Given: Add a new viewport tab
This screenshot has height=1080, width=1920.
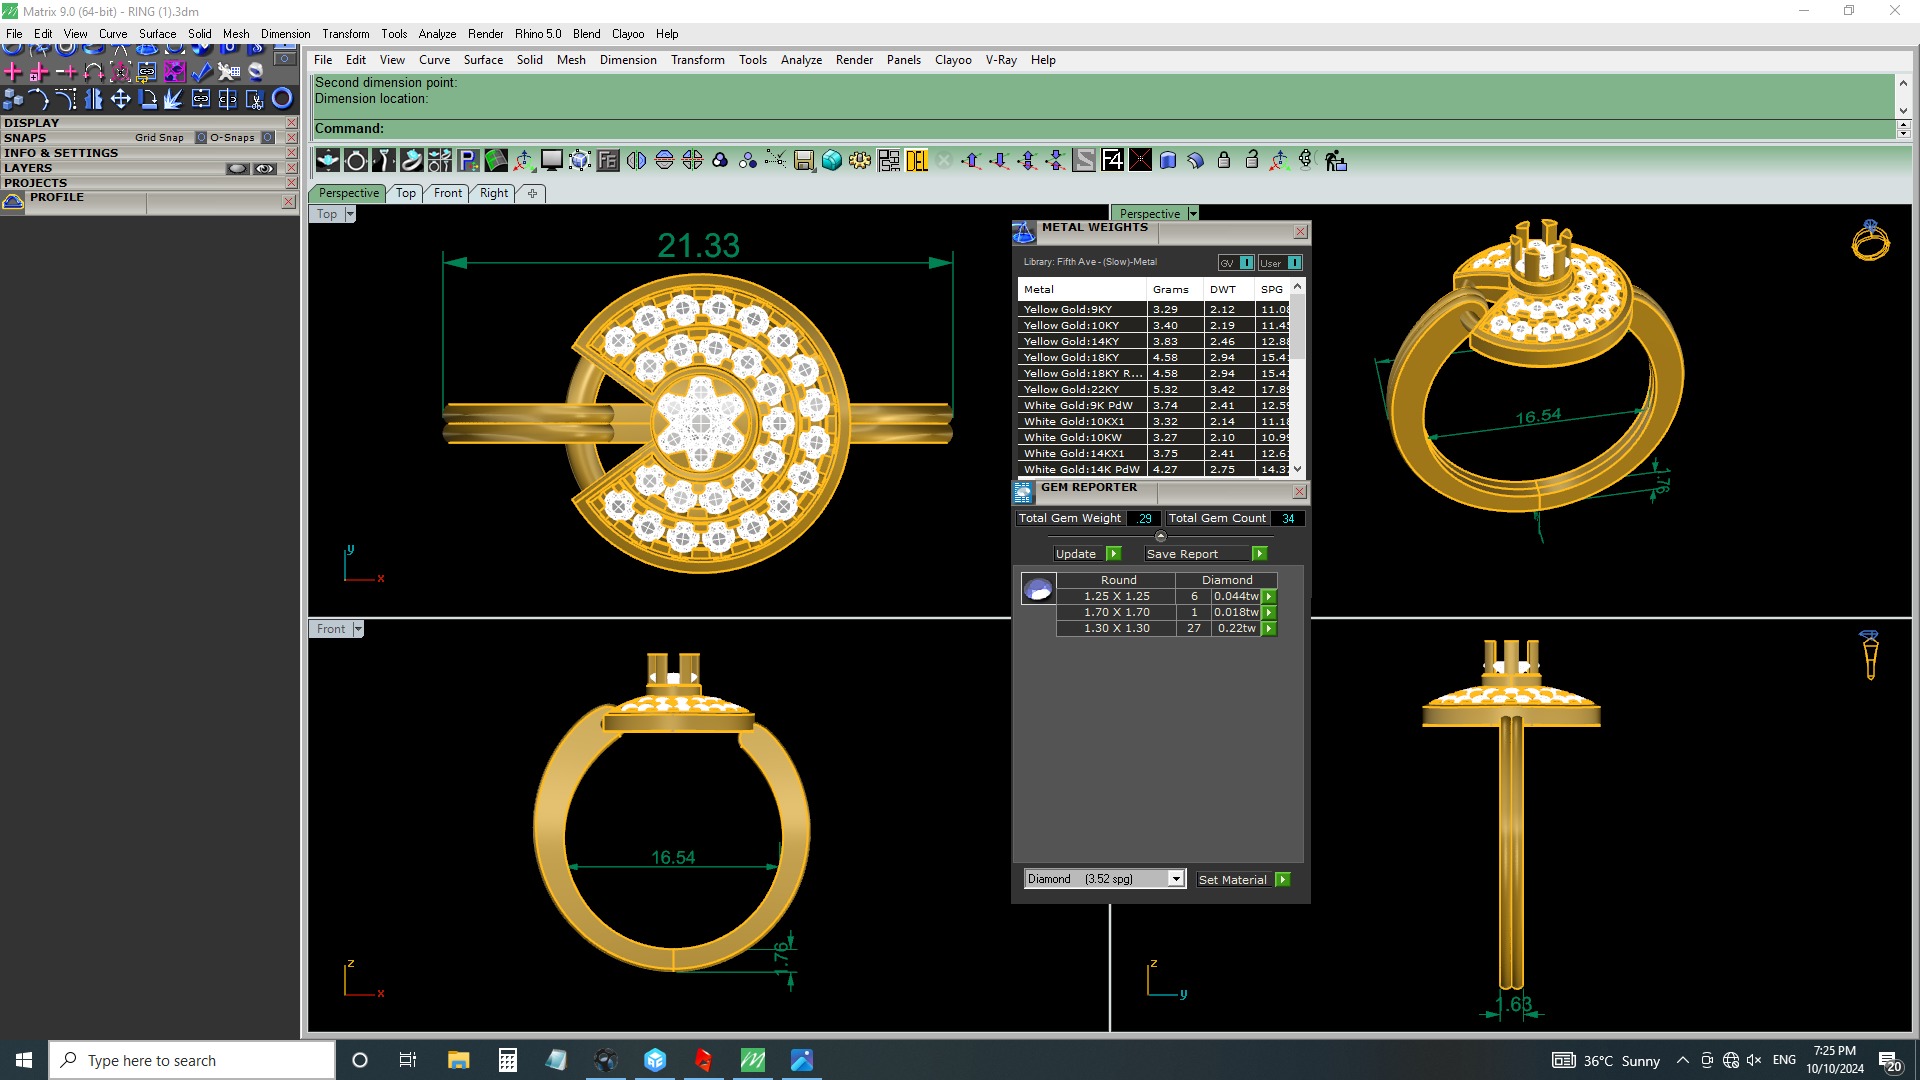Looking at the screenshot, I should (532, 193).
